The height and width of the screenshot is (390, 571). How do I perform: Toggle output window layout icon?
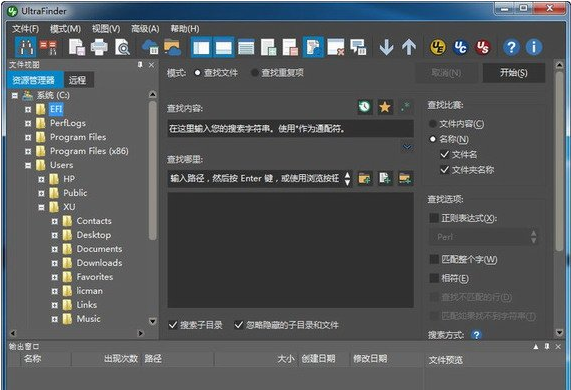click(224, 47)
